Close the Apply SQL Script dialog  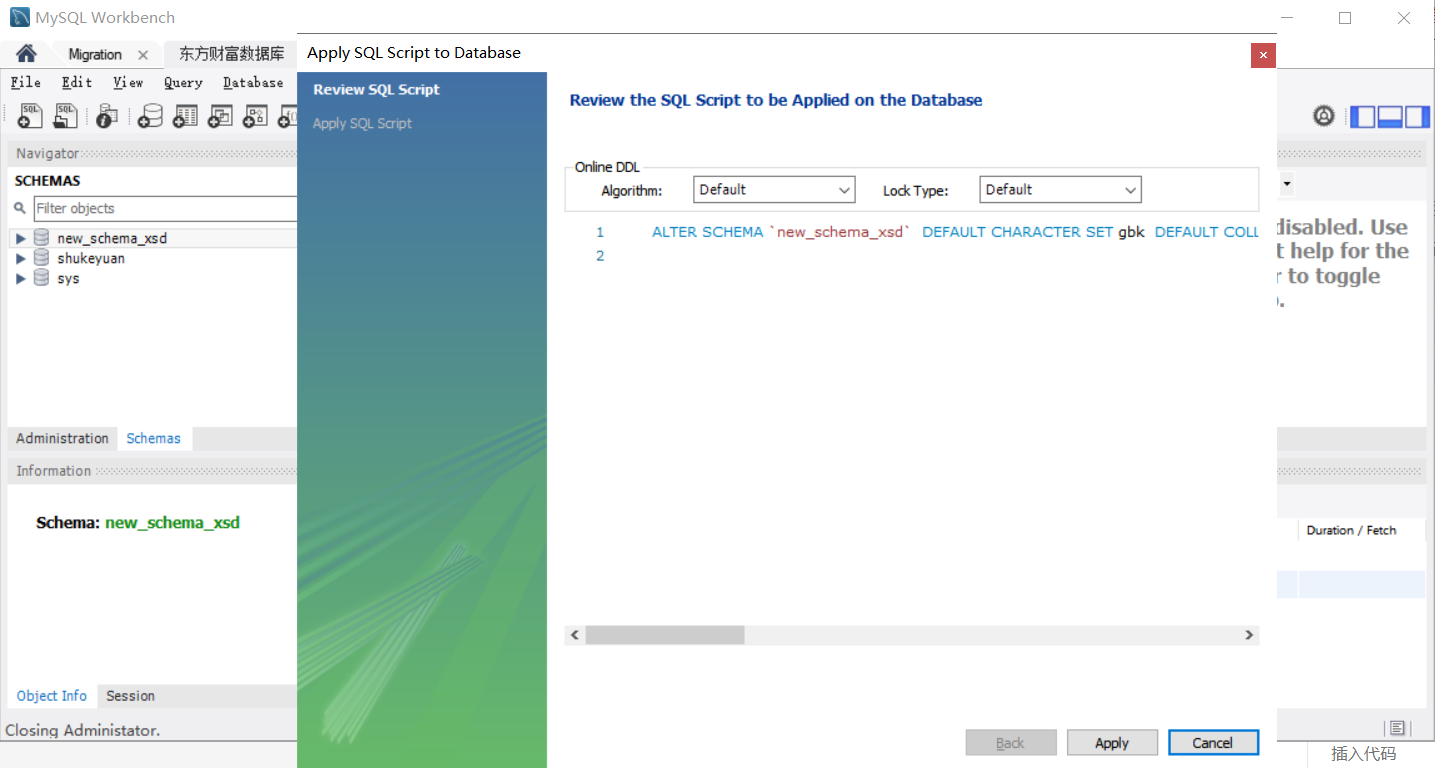coord(1263,55)
